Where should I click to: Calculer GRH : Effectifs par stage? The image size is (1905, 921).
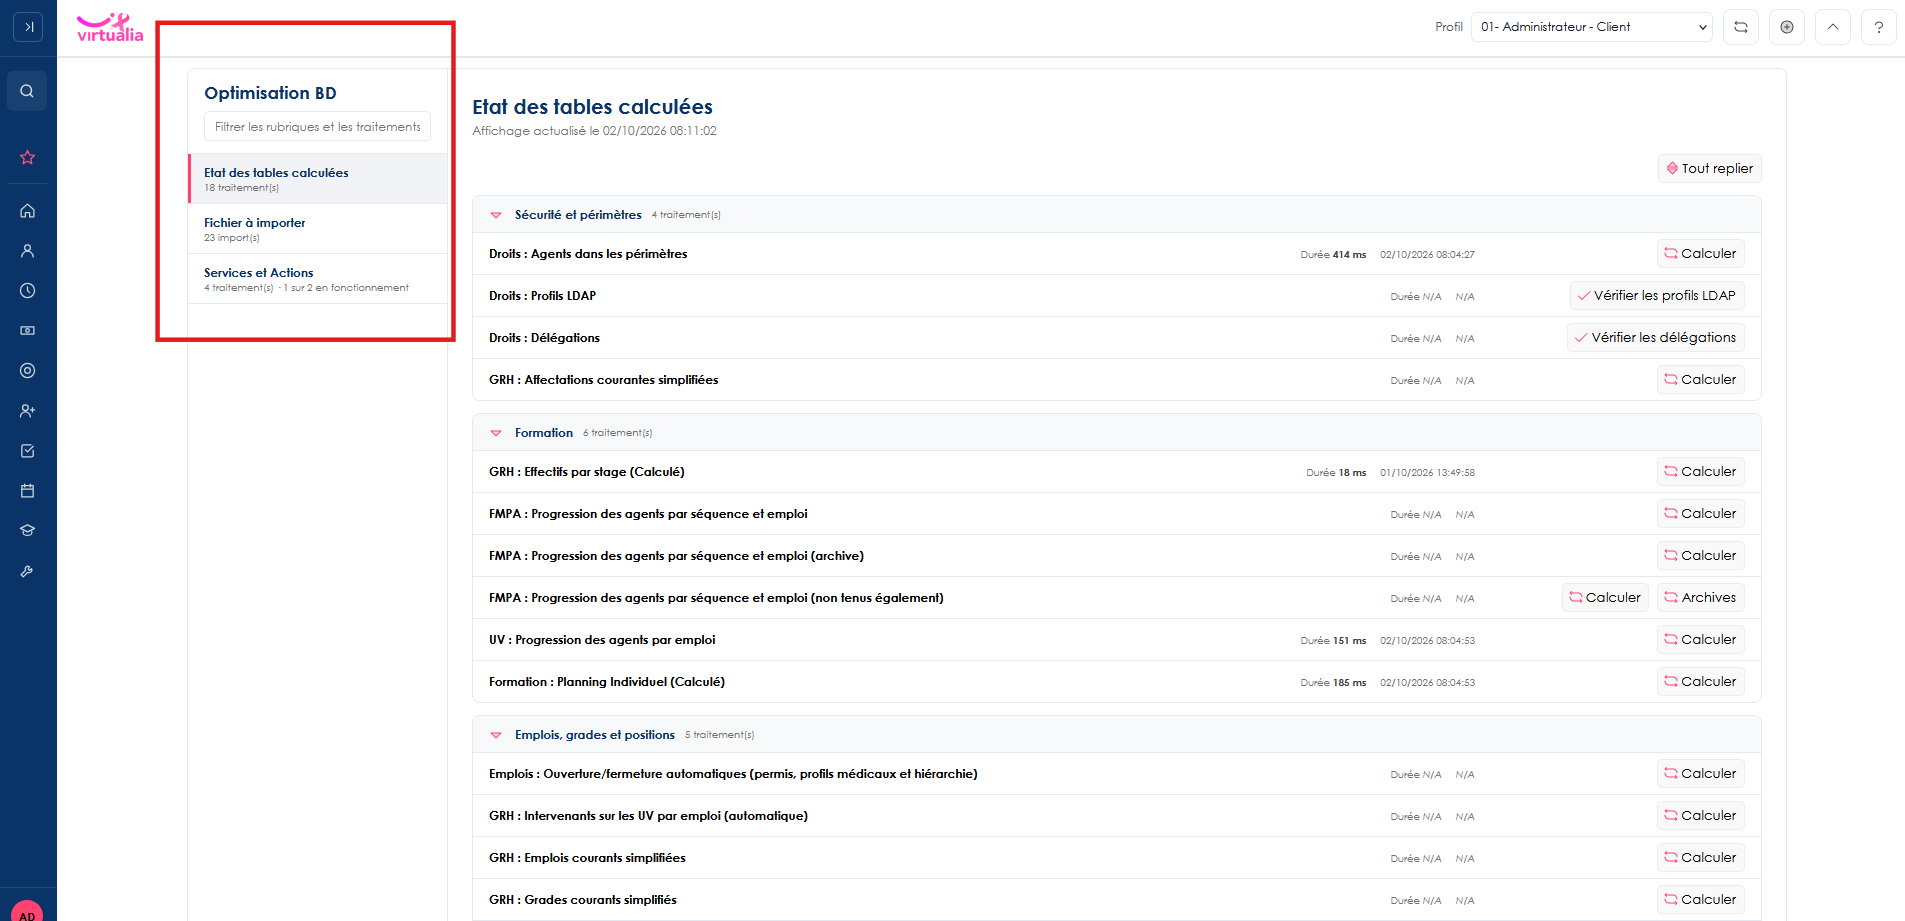click(x=1700, y=472)
